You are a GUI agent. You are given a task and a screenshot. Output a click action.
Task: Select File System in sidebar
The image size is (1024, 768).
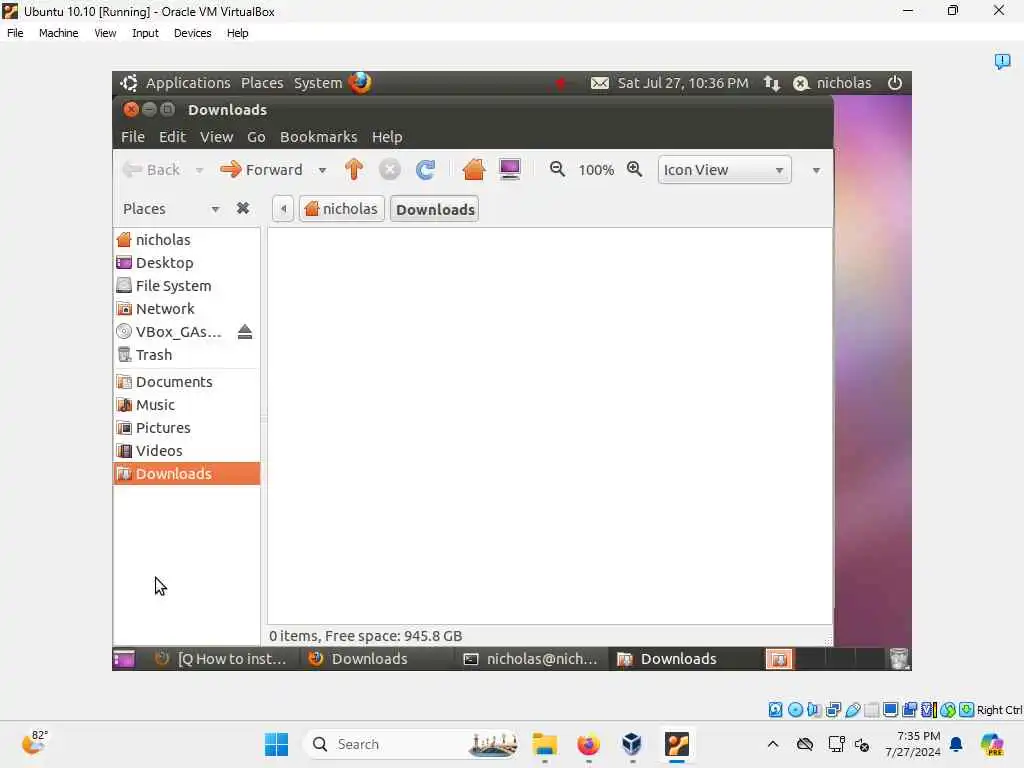[187, 285]
